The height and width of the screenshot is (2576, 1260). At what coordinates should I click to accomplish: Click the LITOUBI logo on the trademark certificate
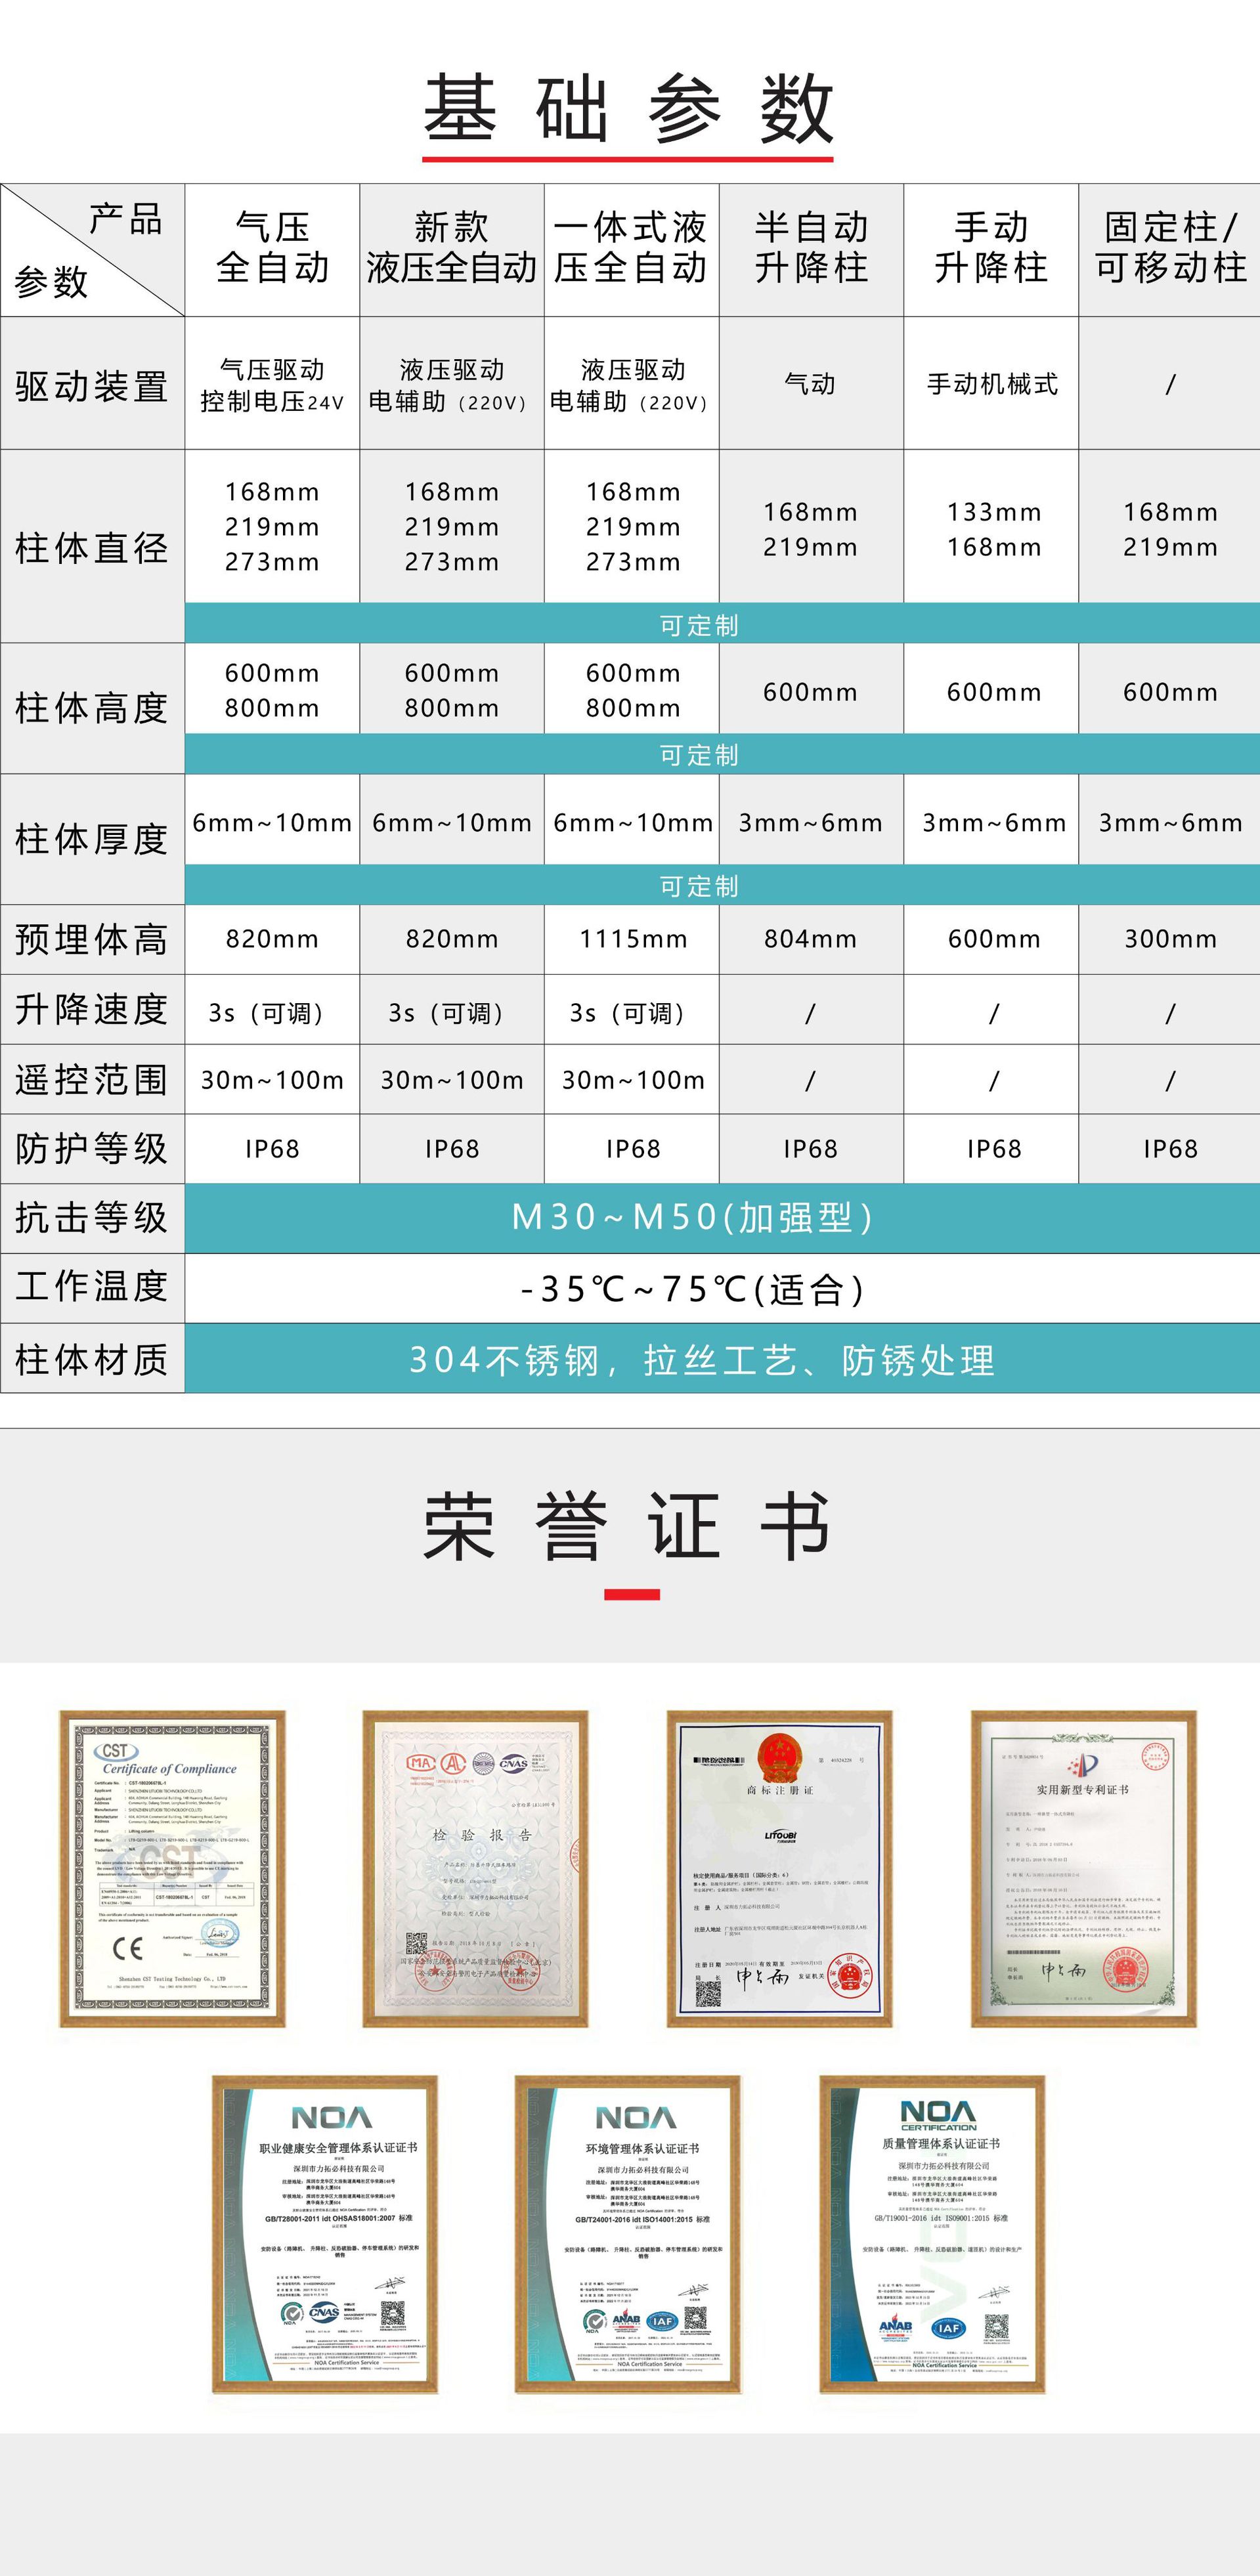780,1835
